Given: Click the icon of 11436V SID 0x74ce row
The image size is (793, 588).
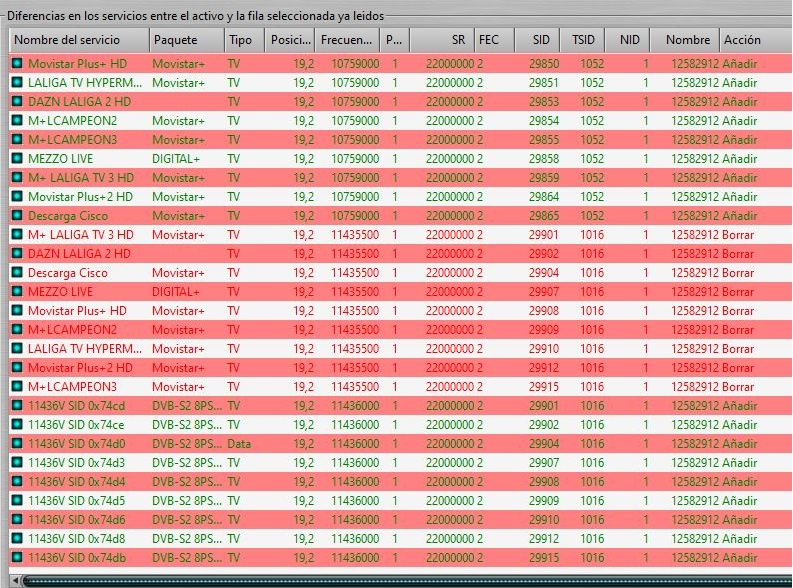Looking at the screenshot, I should [17, 424].
